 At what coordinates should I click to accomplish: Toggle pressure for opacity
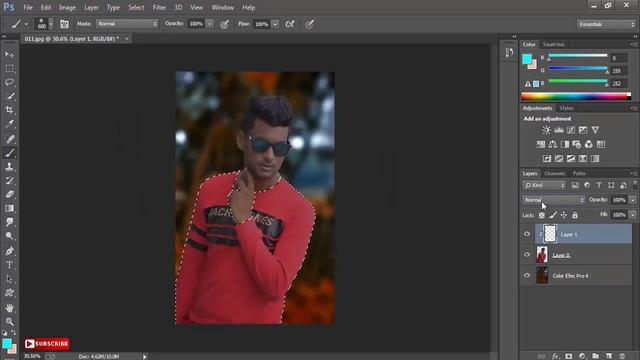pos(224,24)
